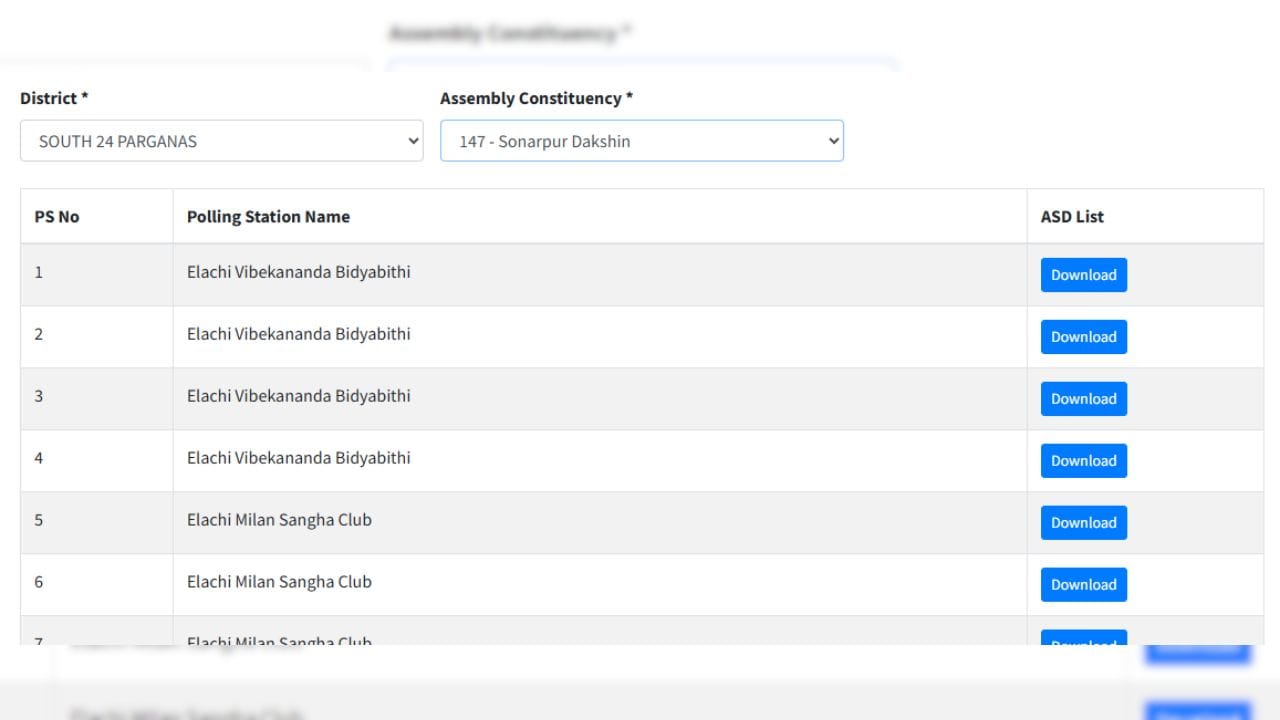Image resolution: width=1280 pixels, height=720 pixels.
Task: Click the PS No column header
Action: pos(57,216)
